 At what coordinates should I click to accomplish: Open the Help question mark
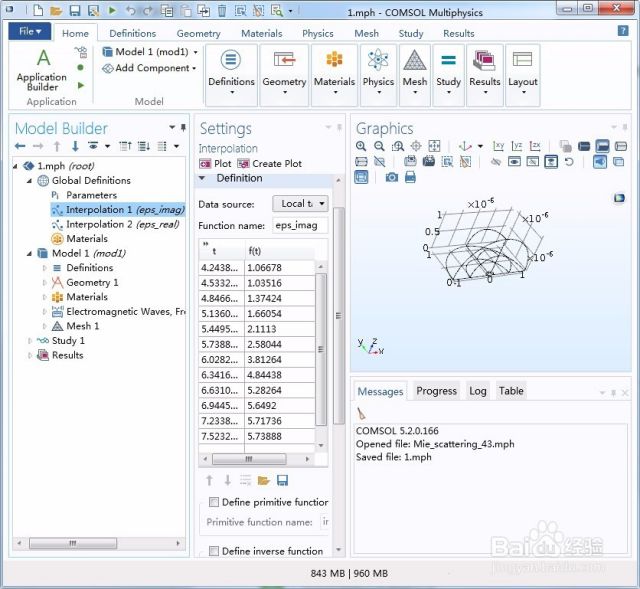point(623,31)
